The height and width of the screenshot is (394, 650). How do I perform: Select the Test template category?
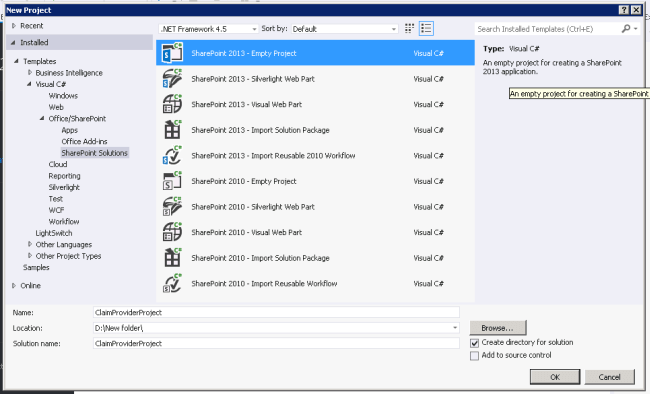(56, 199)
